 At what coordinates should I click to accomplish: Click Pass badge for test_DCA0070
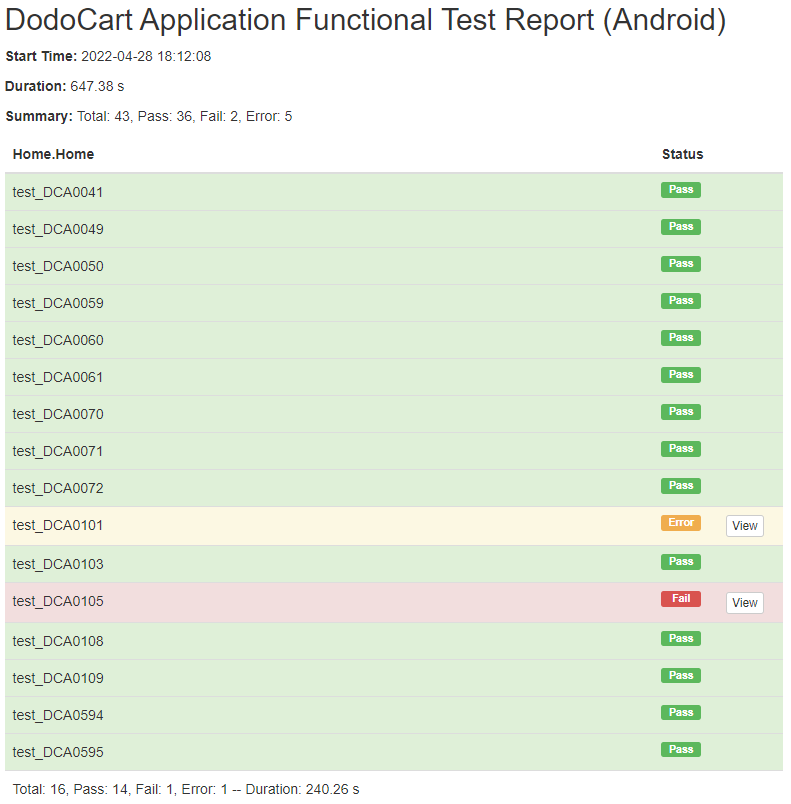pyautogui.click(x=680, y=411)
